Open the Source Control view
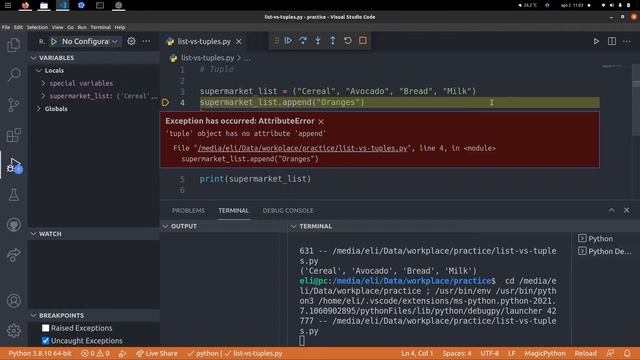The image size is (640, 360). coord(13,105)
